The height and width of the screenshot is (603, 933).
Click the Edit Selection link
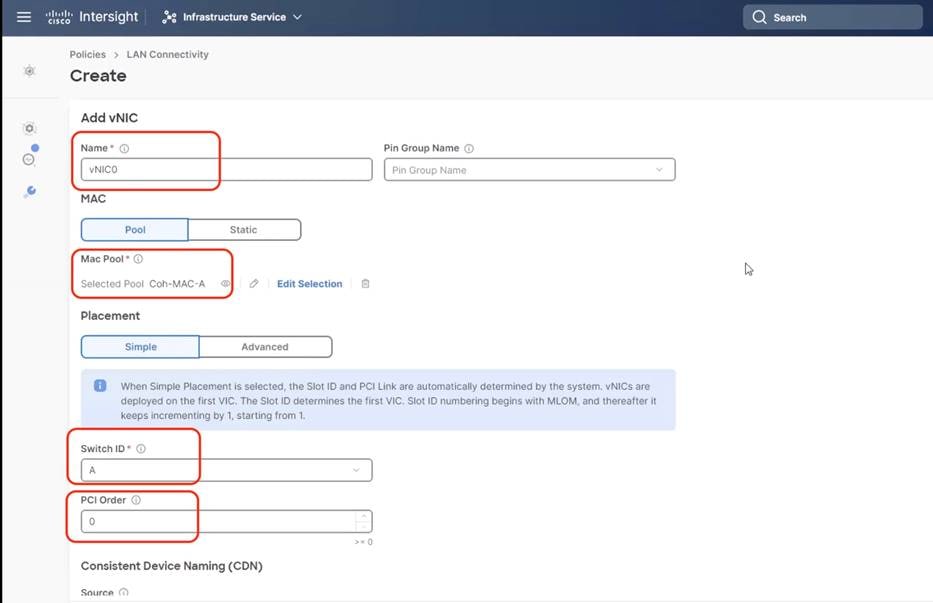tap(309, 283)
